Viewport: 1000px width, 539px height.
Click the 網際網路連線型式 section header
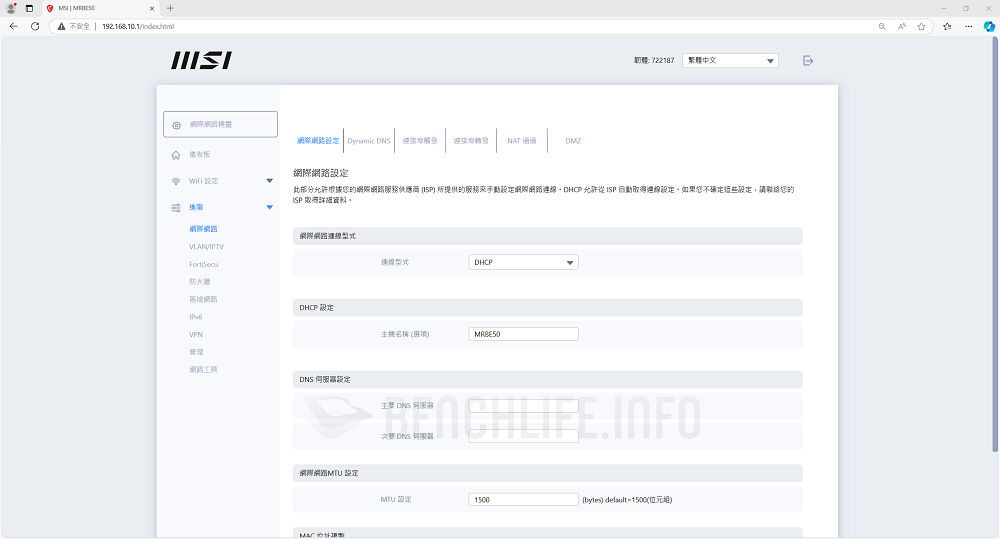click(x=547, y=236)
